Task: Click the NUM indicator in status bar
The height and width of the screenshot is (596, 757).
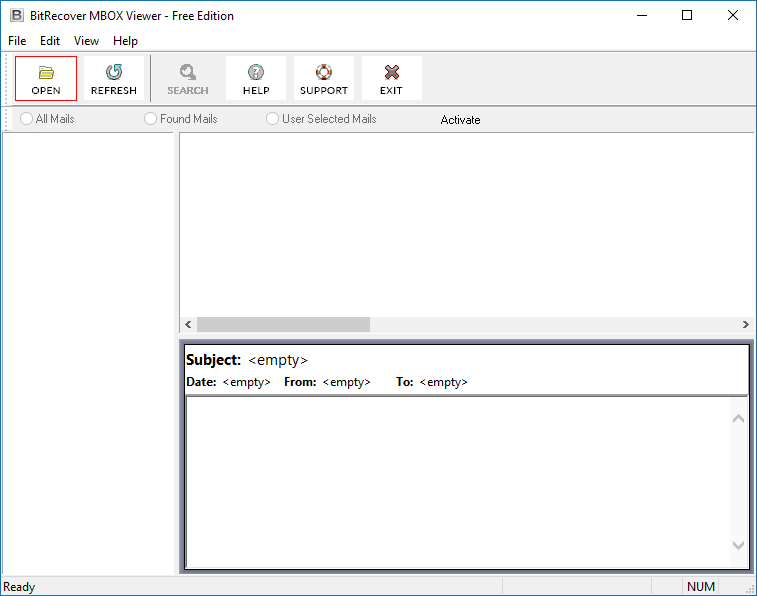Action: [701, 587]
